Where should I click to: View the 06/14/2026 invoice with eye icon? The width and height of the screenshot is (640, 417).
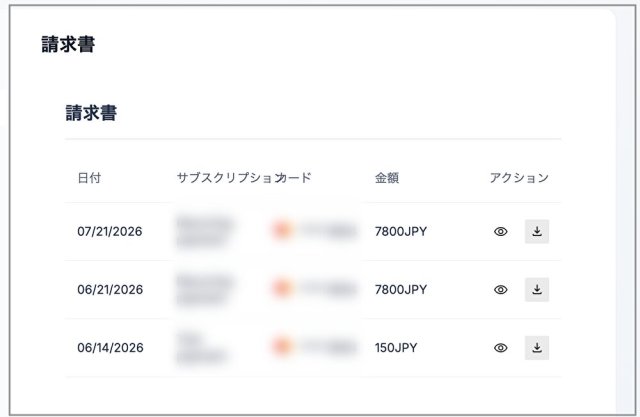[x=500, y=348]
